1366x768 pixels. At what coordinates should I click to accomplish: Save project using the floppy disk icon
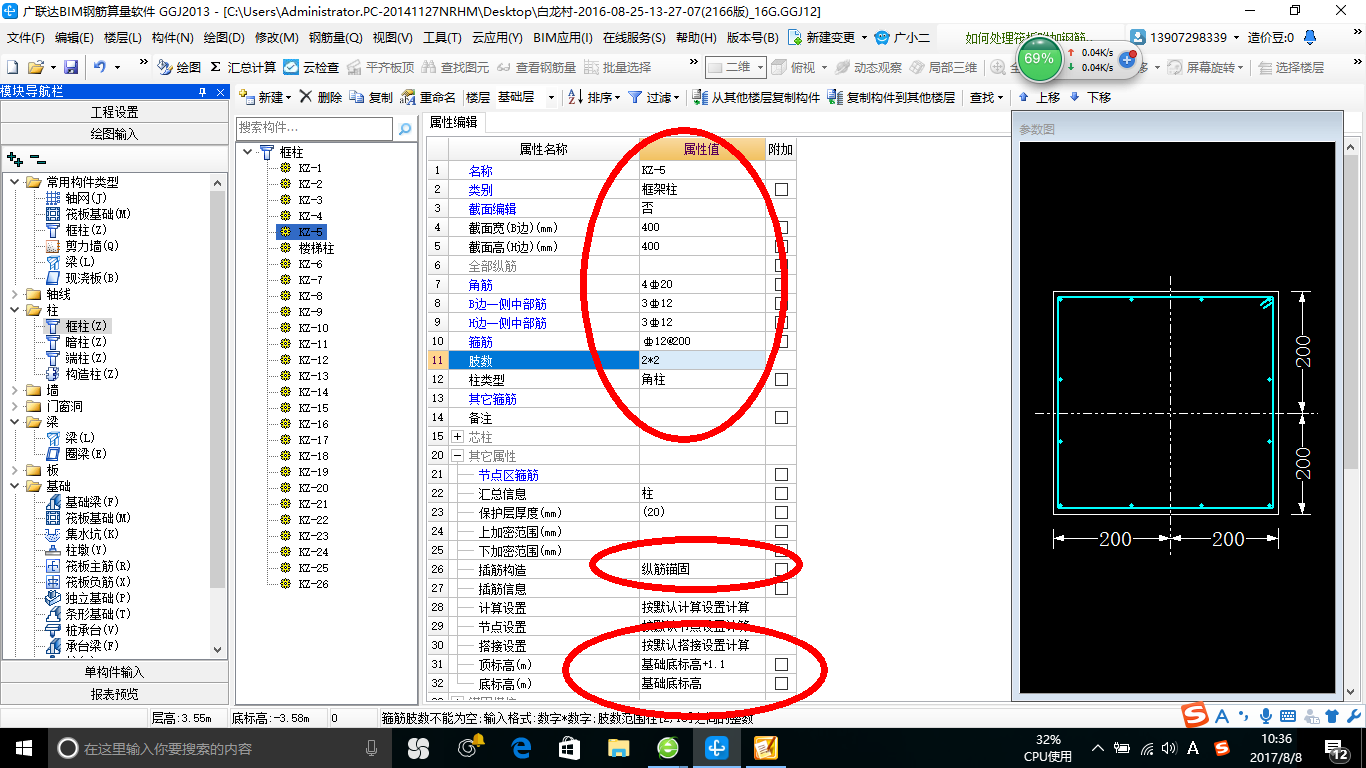[x=71, y=67]
